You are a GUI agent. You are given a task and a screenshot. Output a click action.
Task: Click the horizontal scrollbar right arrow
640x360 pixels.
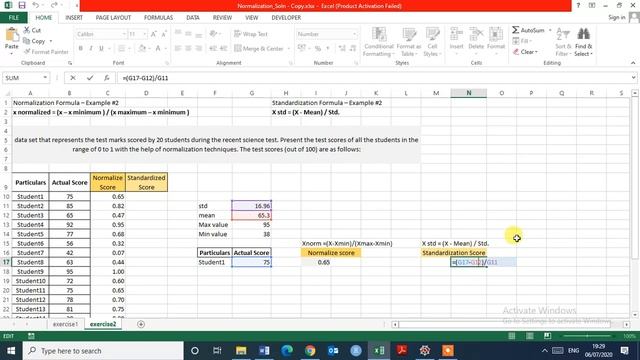pos(627,324)
